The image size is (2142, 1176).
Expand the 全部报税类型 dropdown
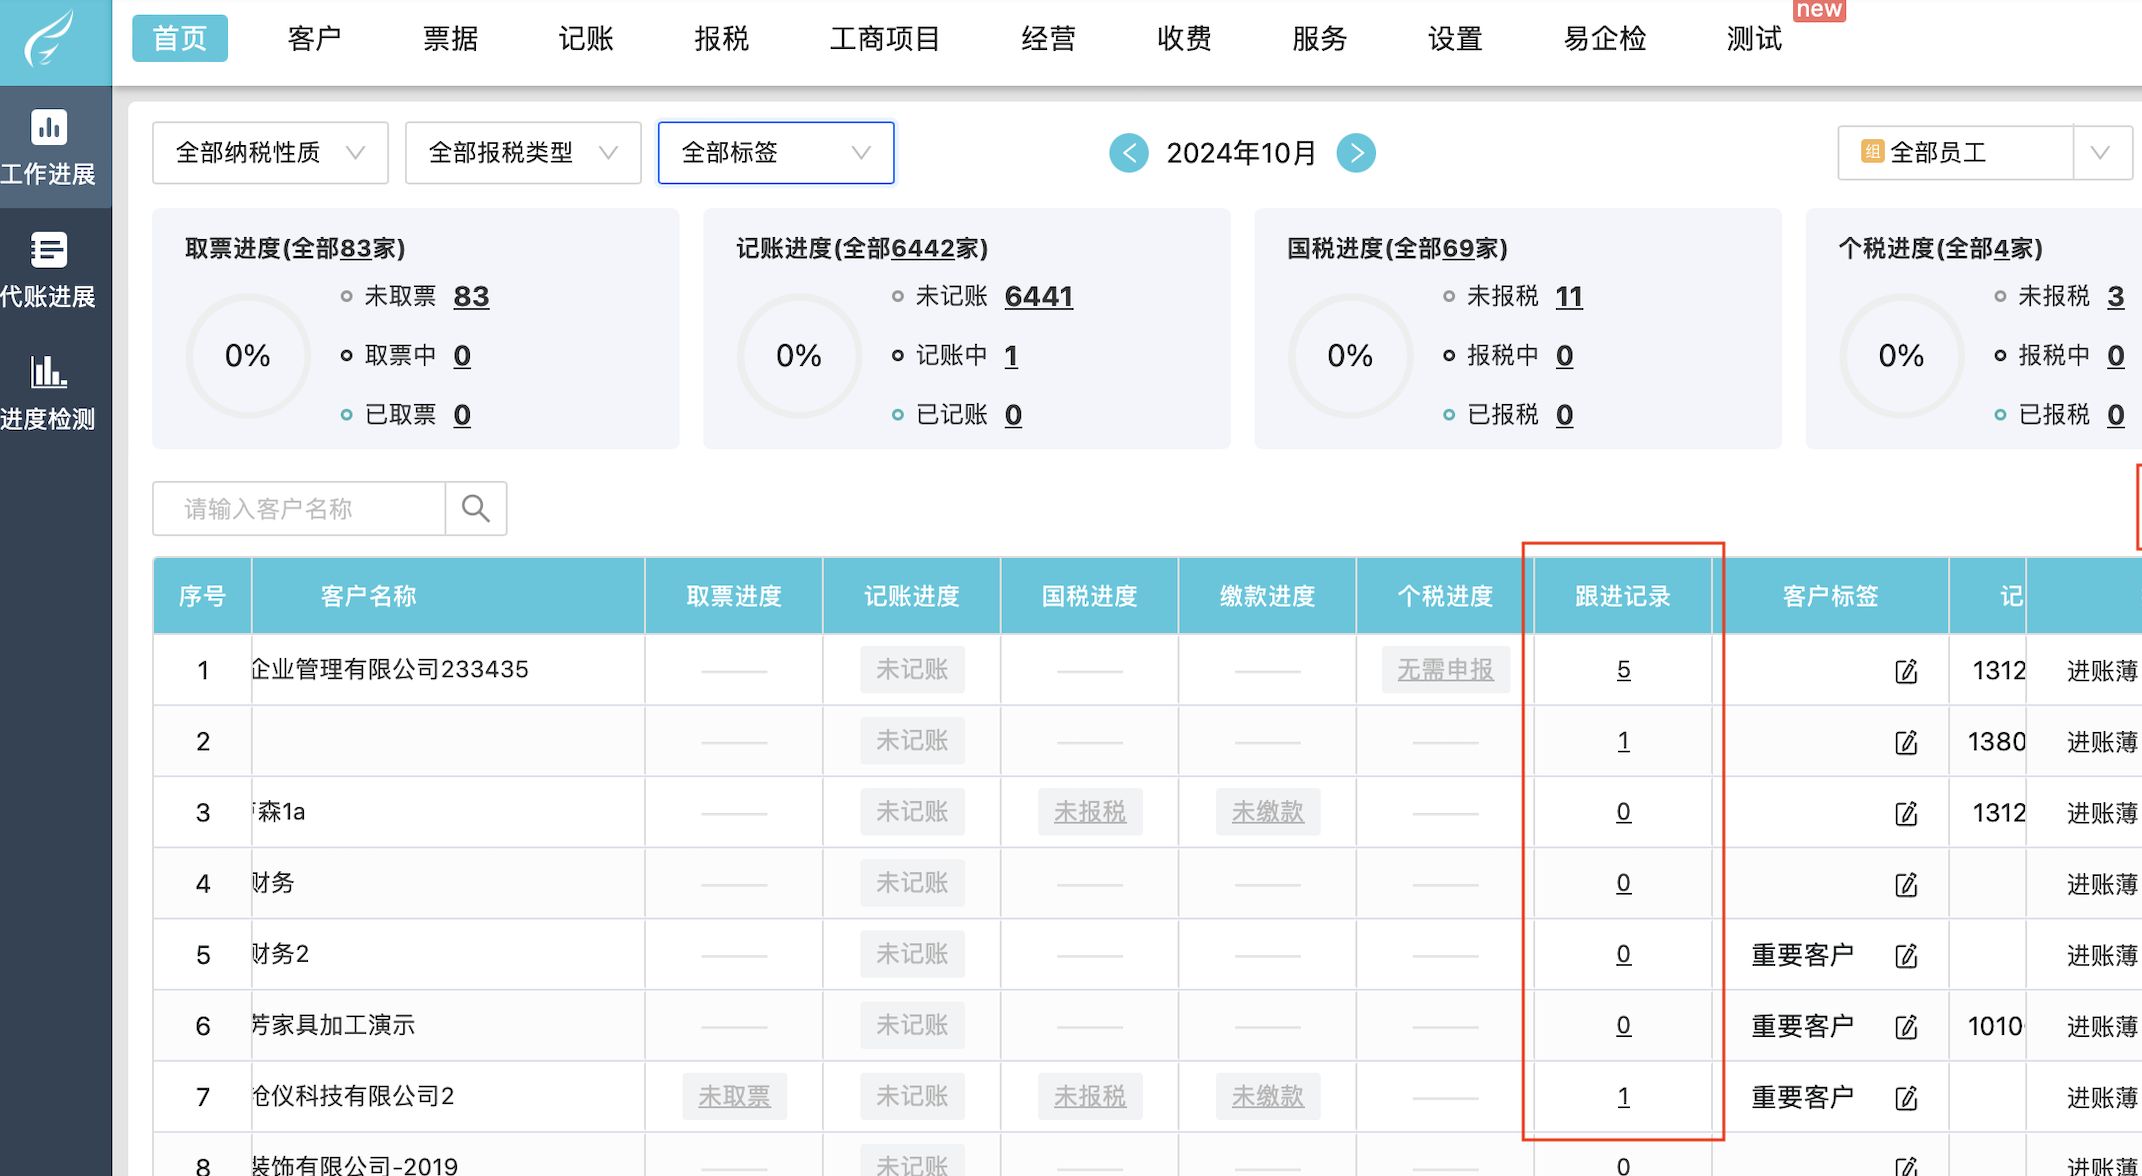523,153
